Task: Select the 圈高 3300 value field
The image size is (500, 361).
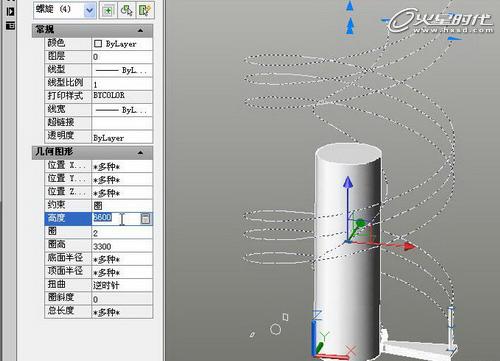Action: [122, 246]
